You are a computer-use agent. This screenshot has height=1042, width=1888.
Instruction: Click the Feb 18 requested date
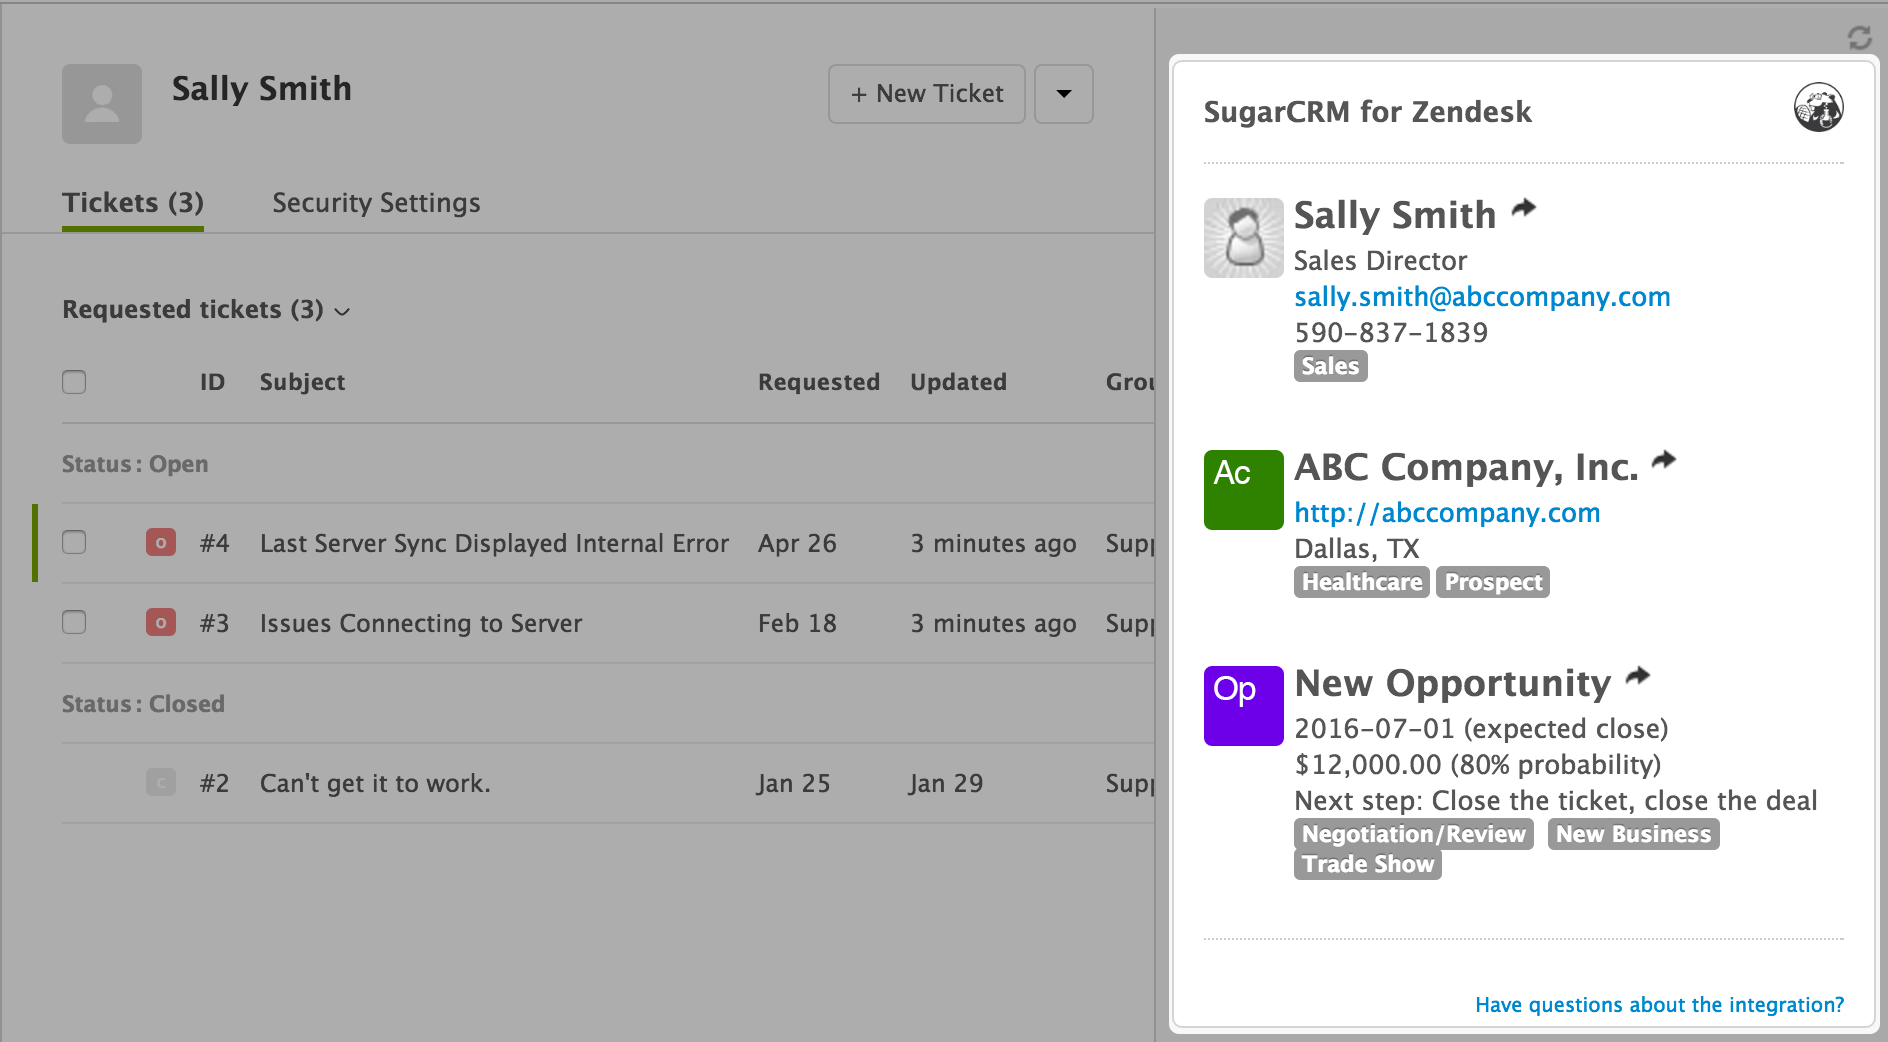tap(797, 623)
